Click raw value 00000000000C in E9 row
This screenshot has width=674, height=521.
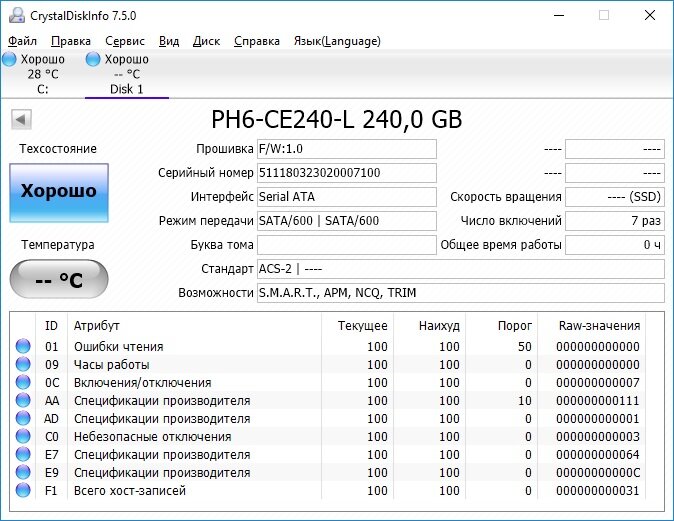coord(597,473)
